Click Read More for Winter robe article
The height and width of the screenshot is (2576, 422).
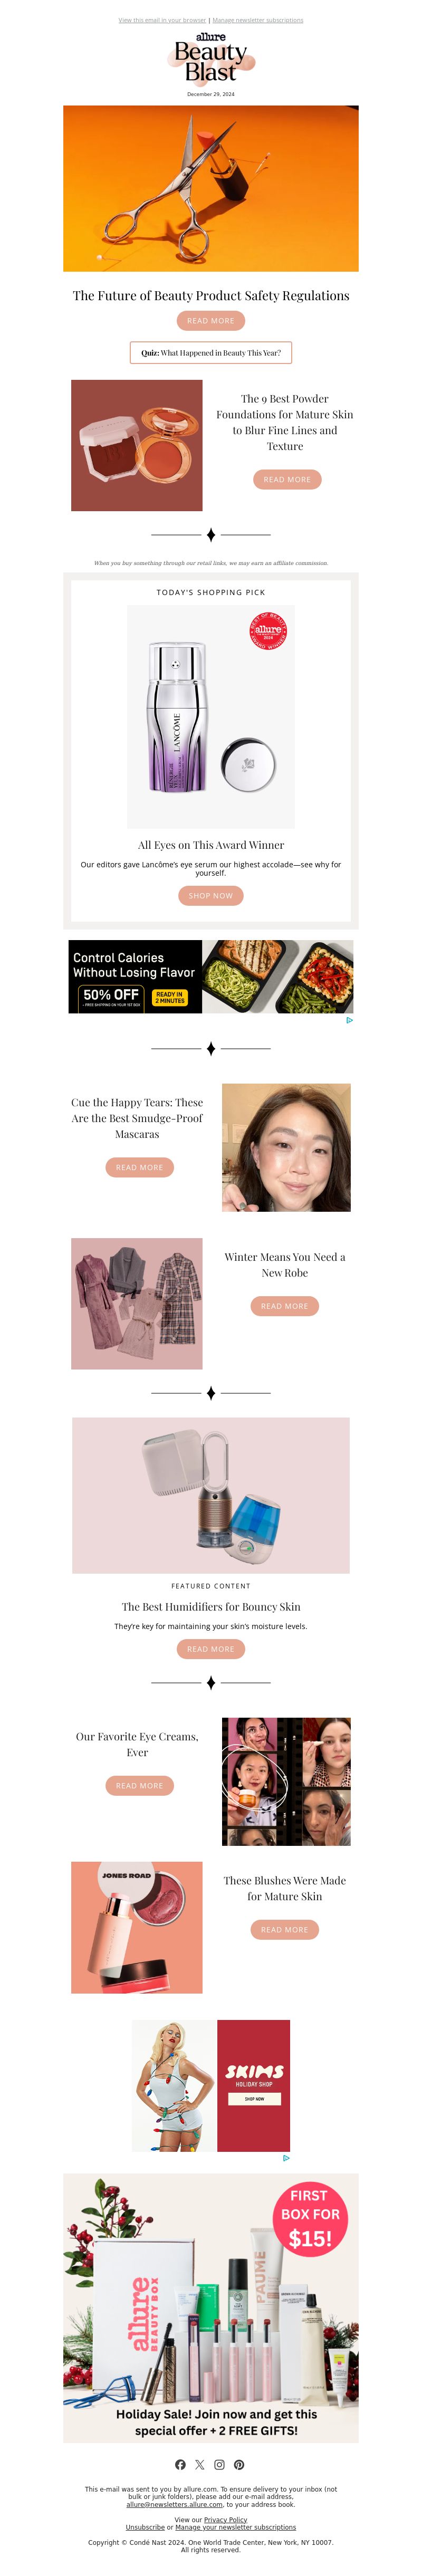[285, 1306]
